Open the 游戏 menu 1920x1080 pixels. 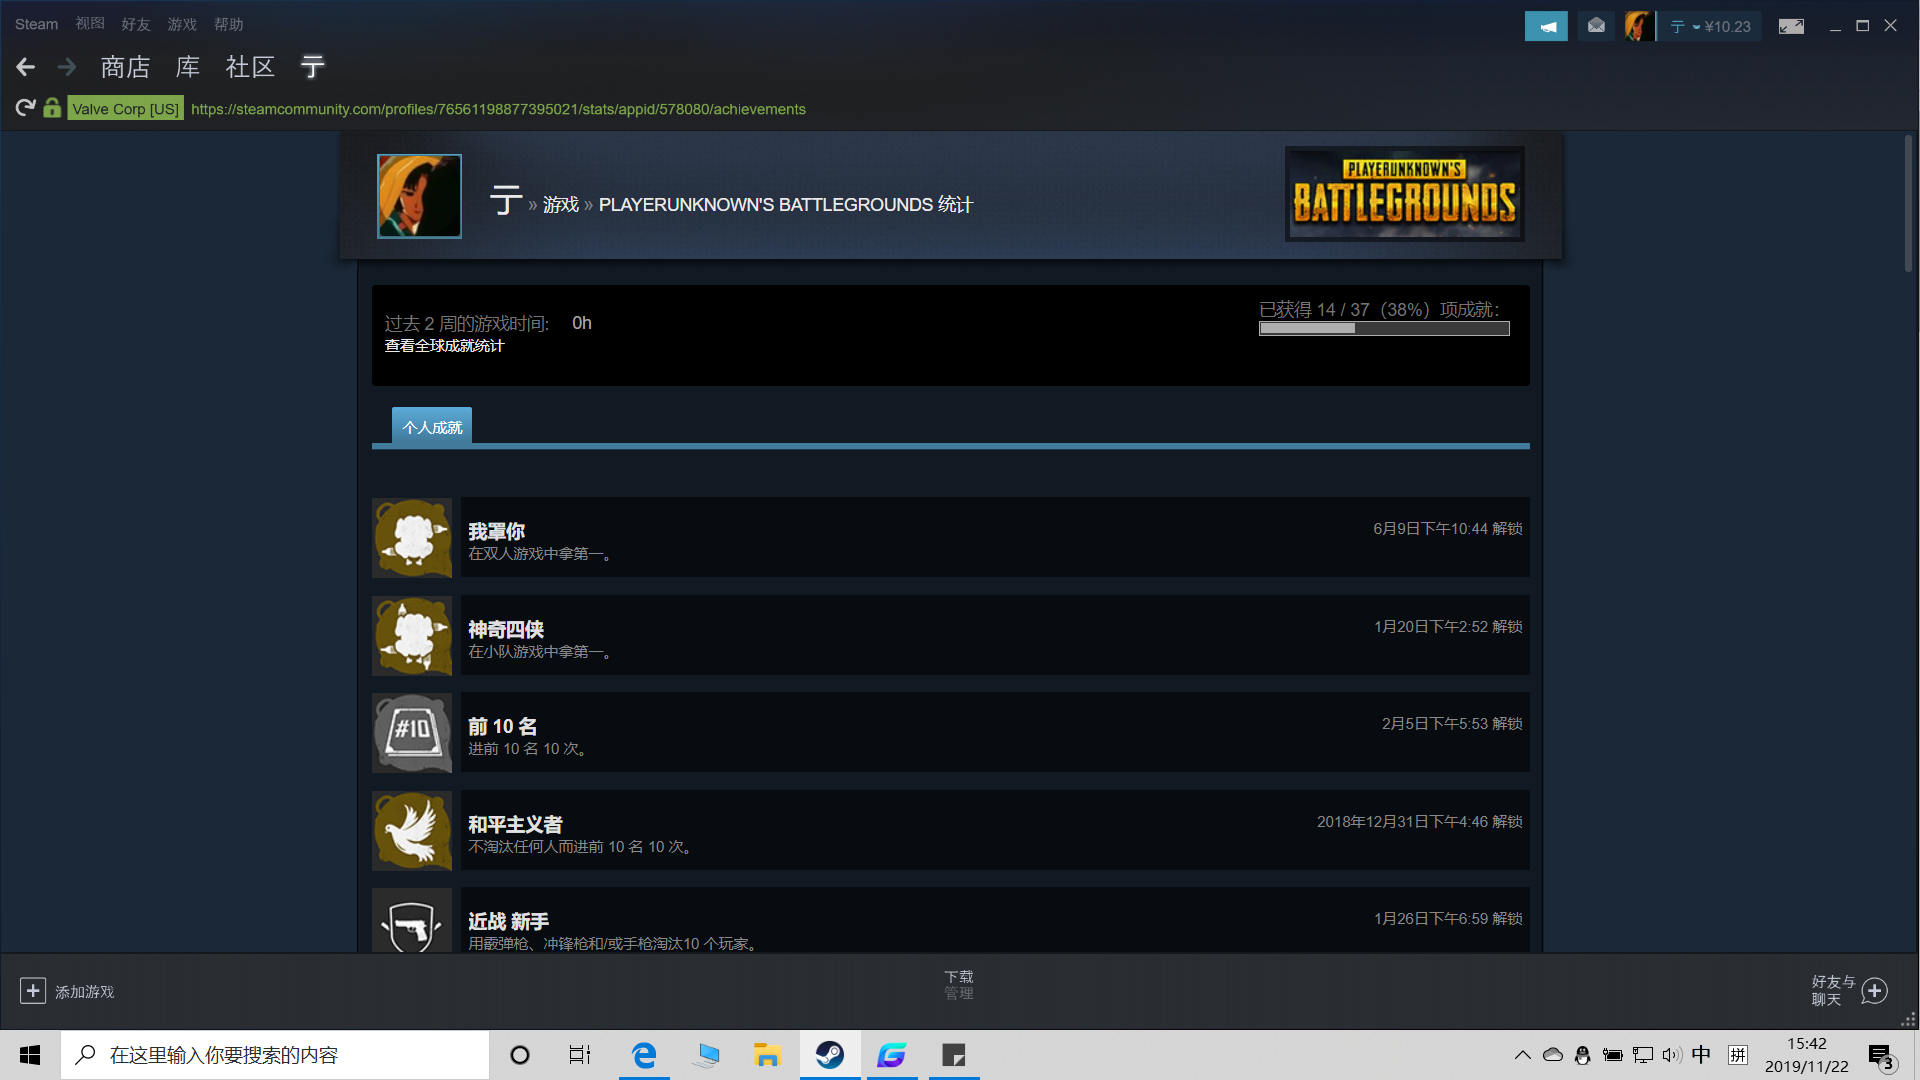click(x=182, y=24)
